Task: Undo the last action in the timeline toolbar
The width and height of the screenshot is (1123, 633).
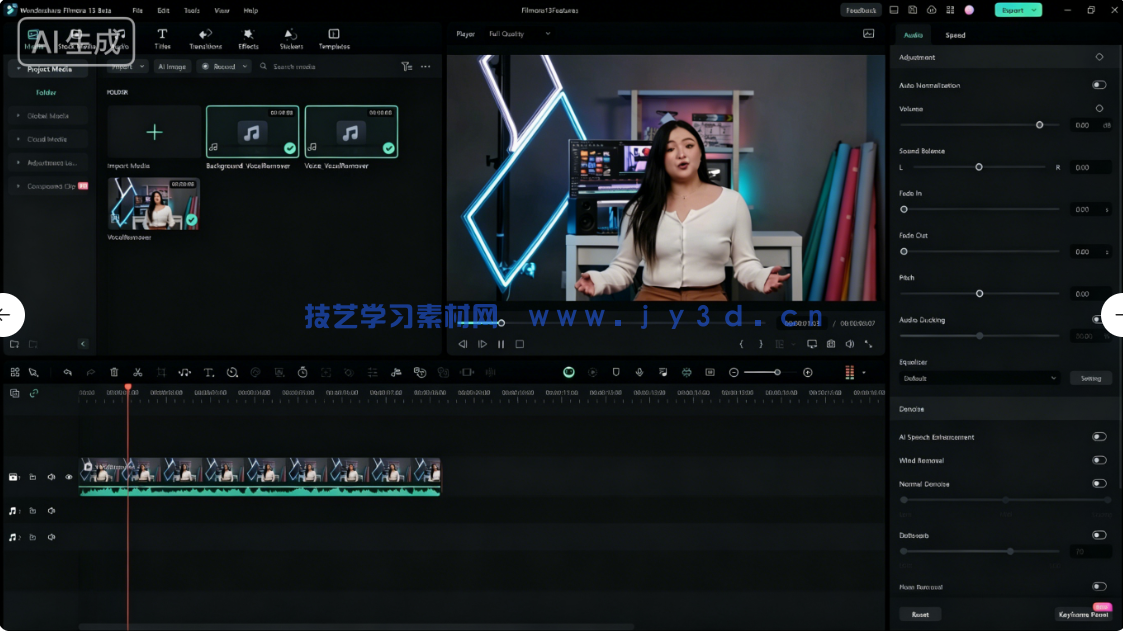Action: pos(68,372)
